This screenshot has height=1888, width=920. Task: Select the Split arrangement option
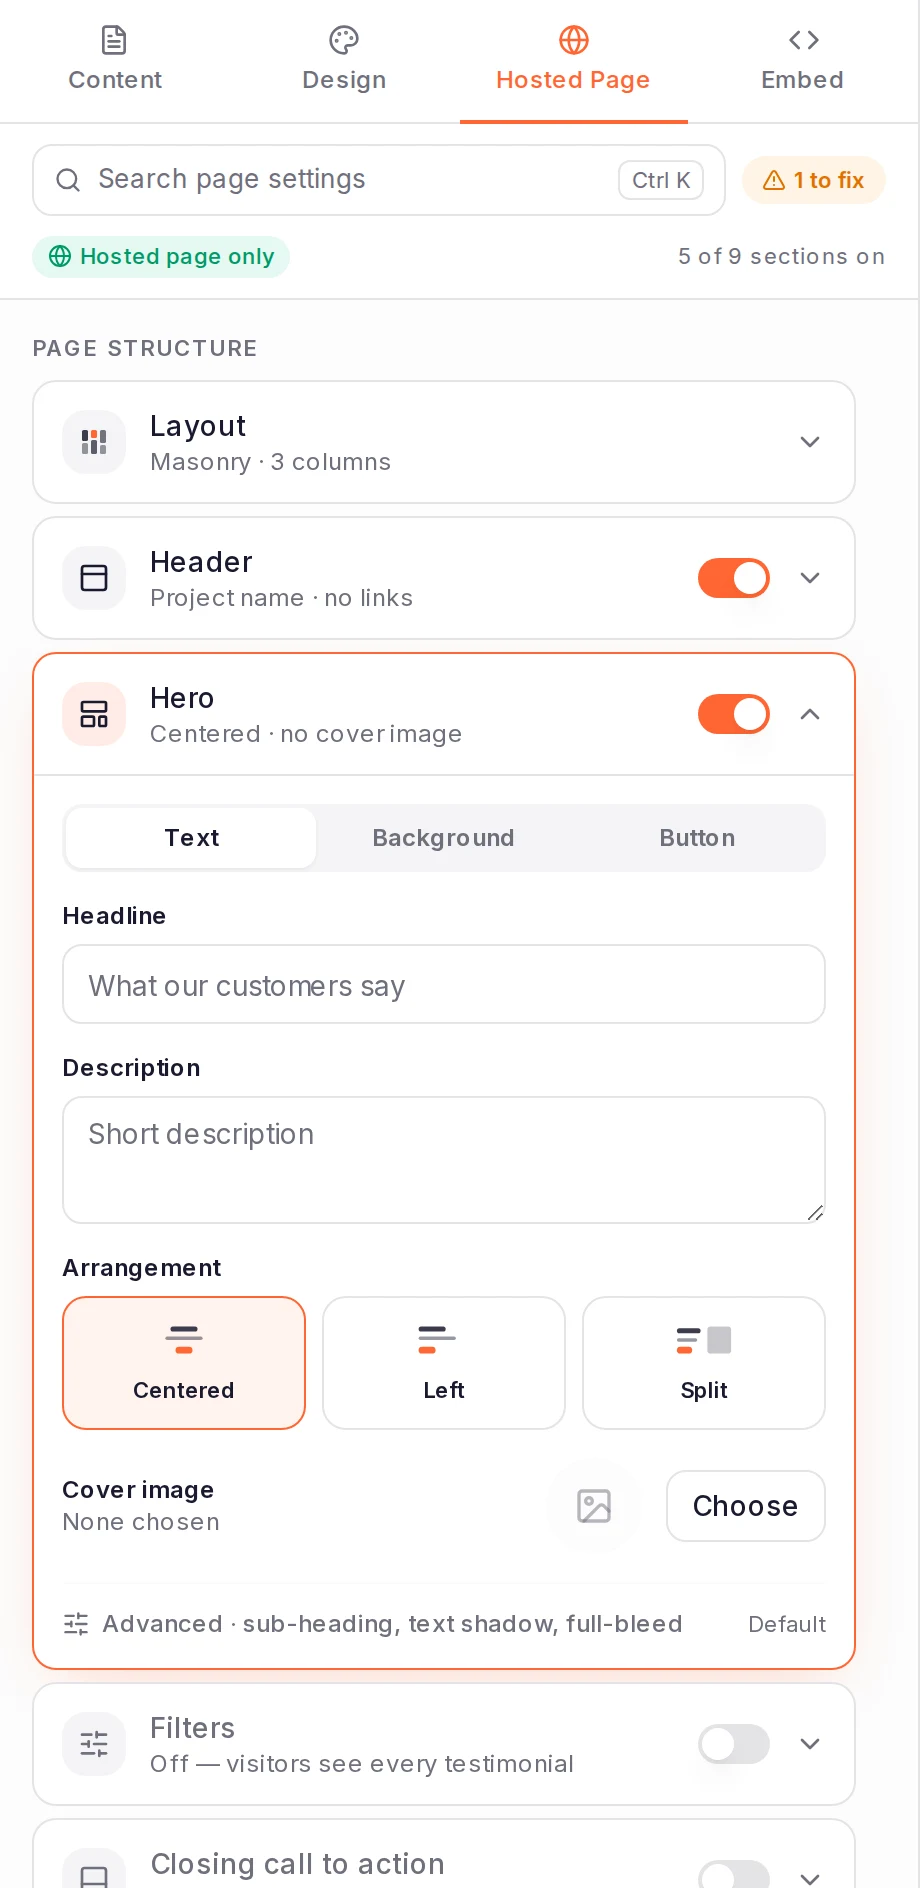pyautogui.click(x=704, y=1363)
